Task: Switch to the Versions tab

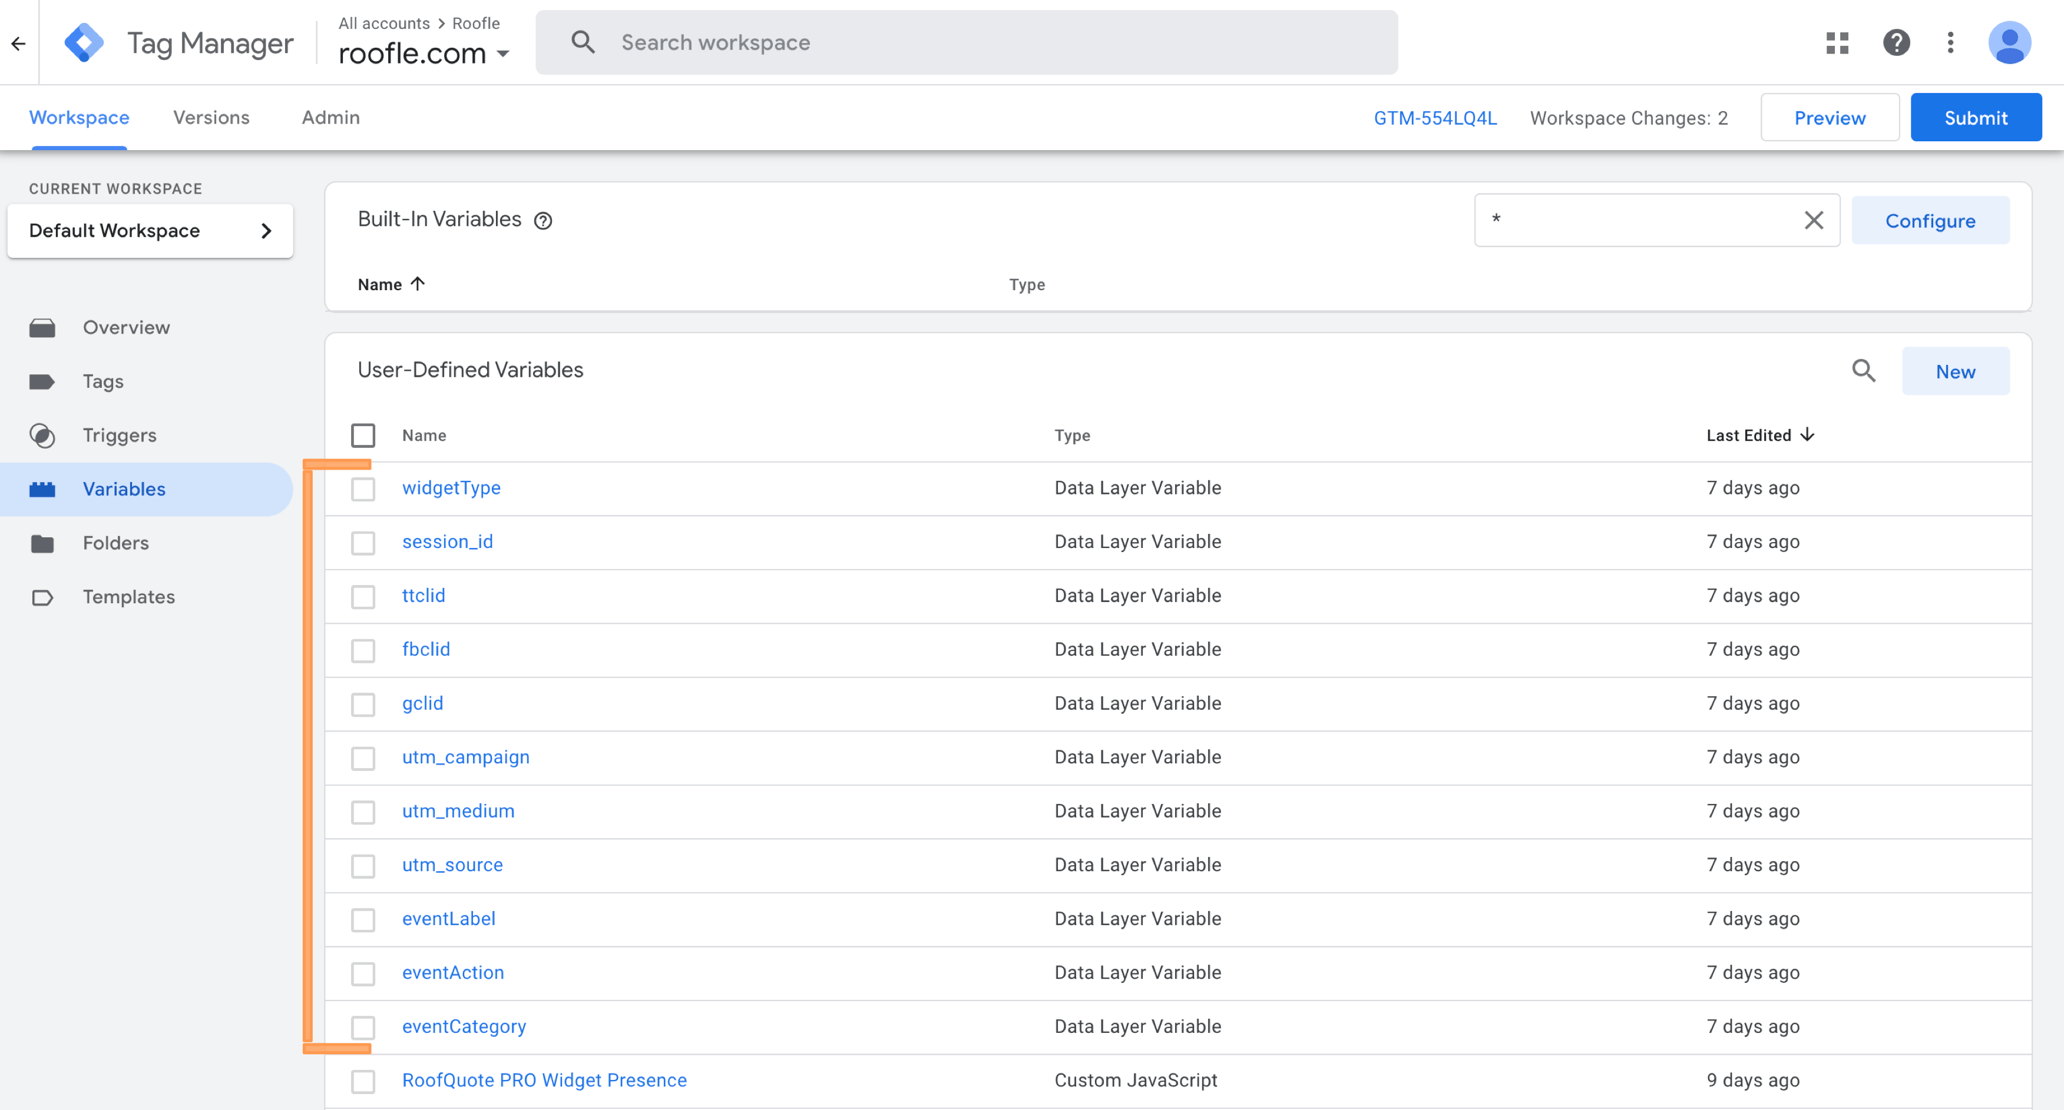Action: (211, 118)
